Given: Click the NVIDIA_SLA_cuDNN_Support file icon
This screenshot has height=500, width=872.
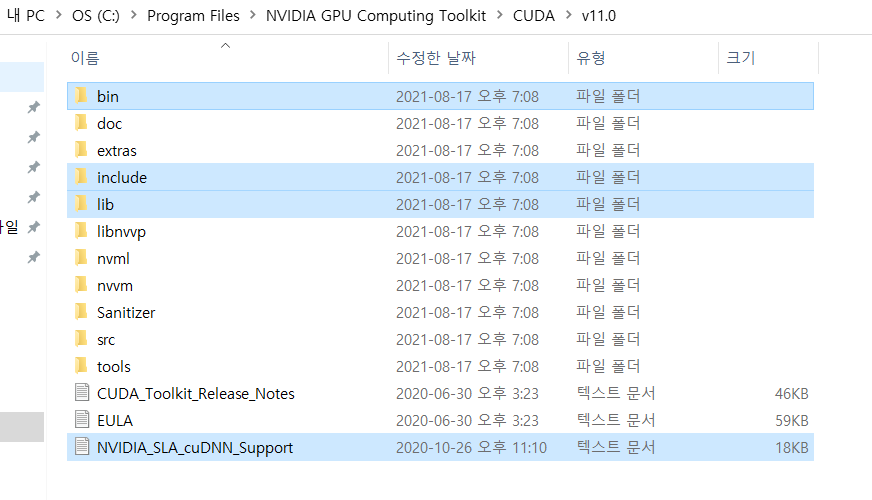Looking at the screenshot, I should 82,447.
